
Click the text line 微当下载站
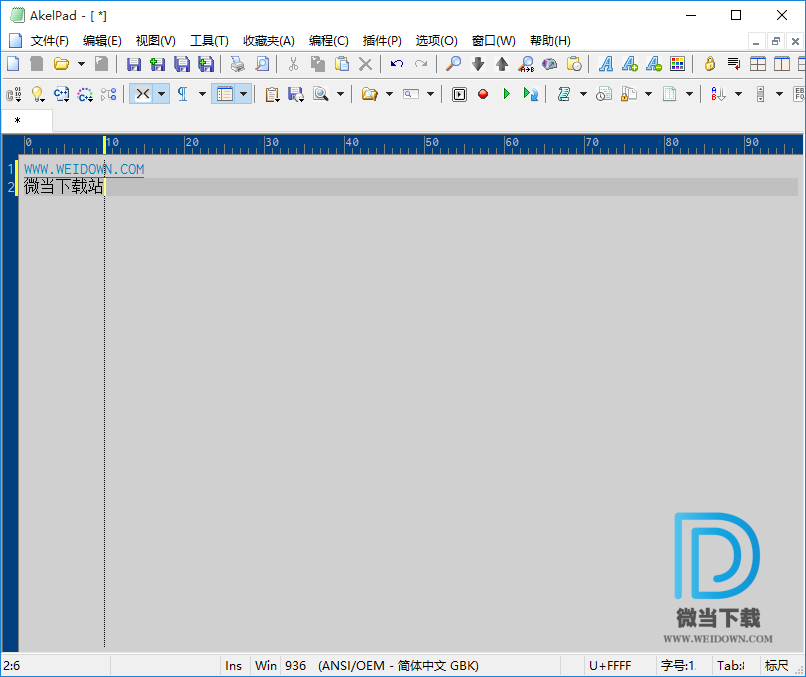(x=64, y=186)
